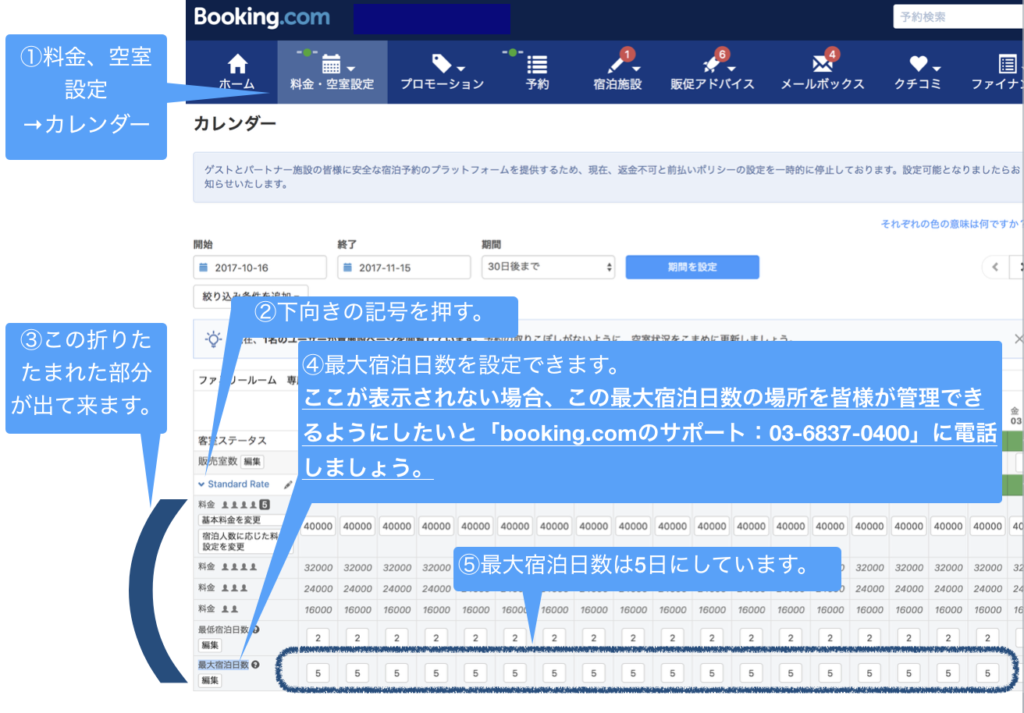Click 編集 button under 最大宿泊日数
Viewport: 1024px width, 713px height.
pyautogui.click(x=210, y=680)
